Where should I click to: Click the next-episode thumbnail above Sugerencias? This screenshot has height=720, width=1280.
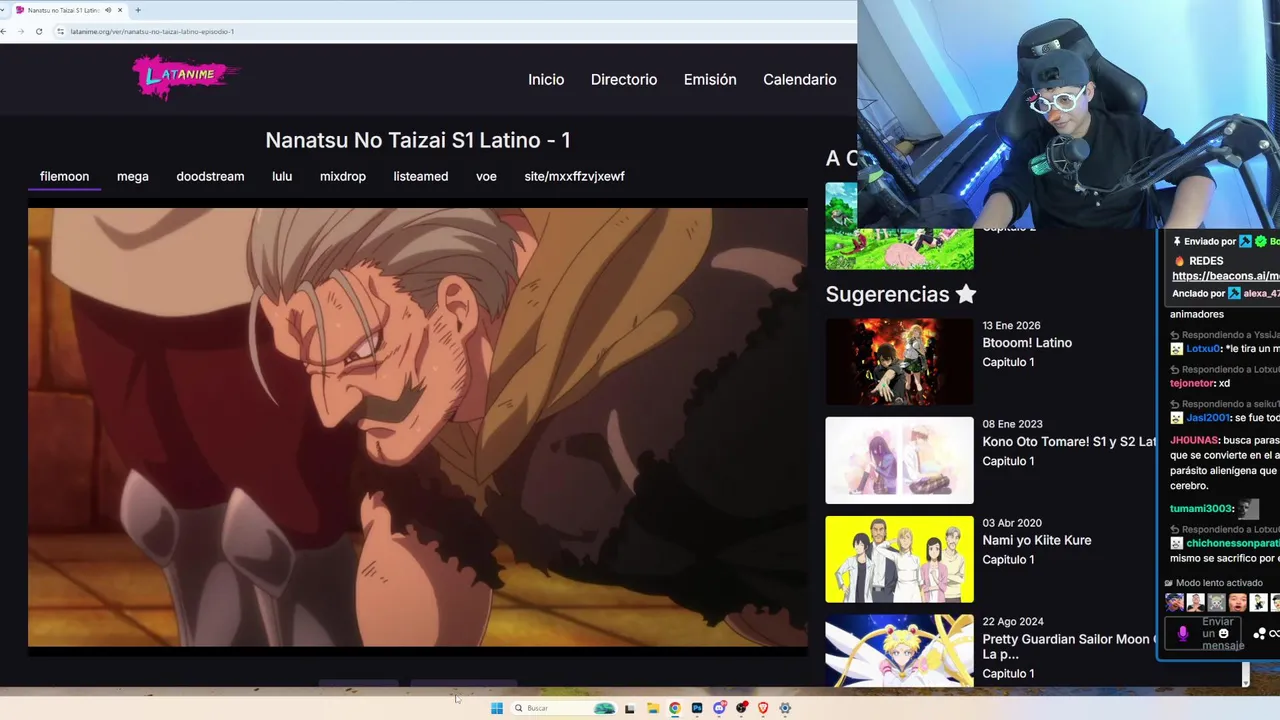(x=899, y=226)
